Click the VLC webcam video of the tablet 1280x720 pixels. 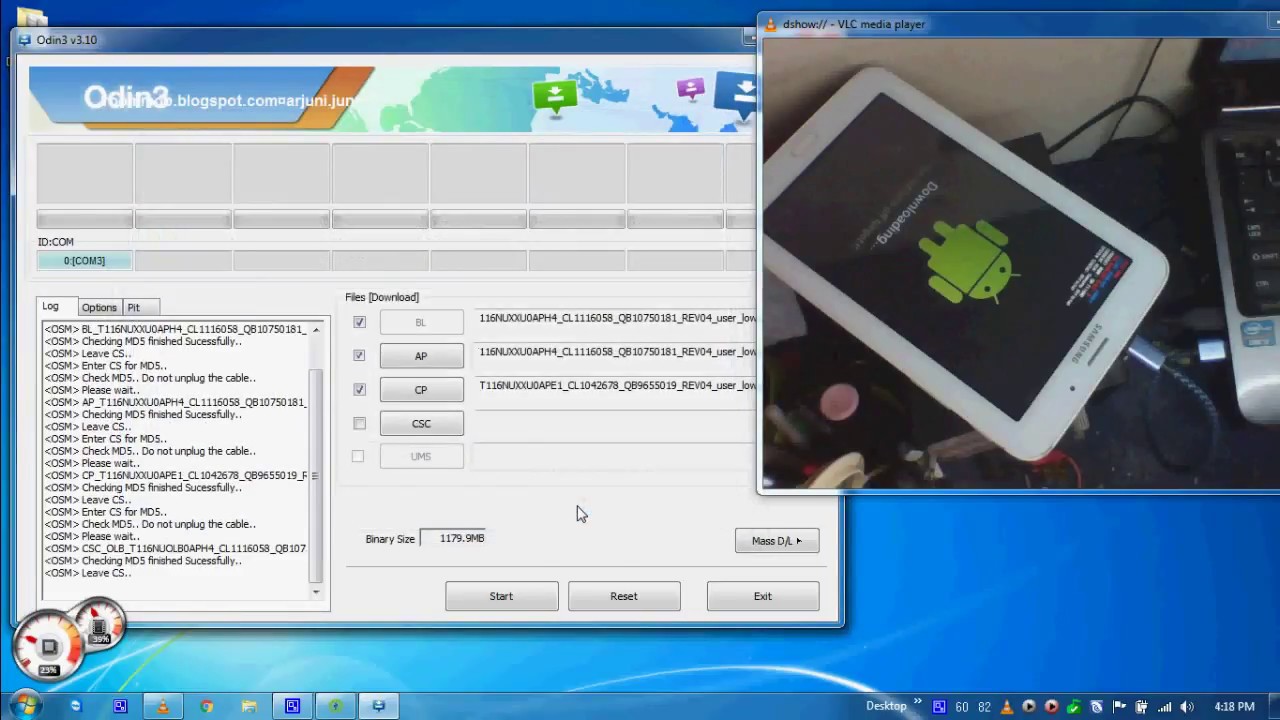(1021, 263)
